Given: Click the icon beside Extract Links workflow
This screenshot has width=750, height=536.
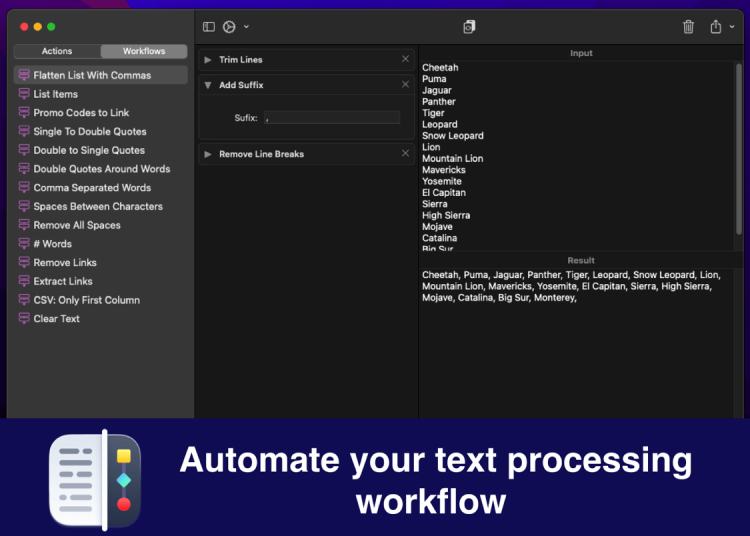Looking at the screenshot, I should [24, 281].
